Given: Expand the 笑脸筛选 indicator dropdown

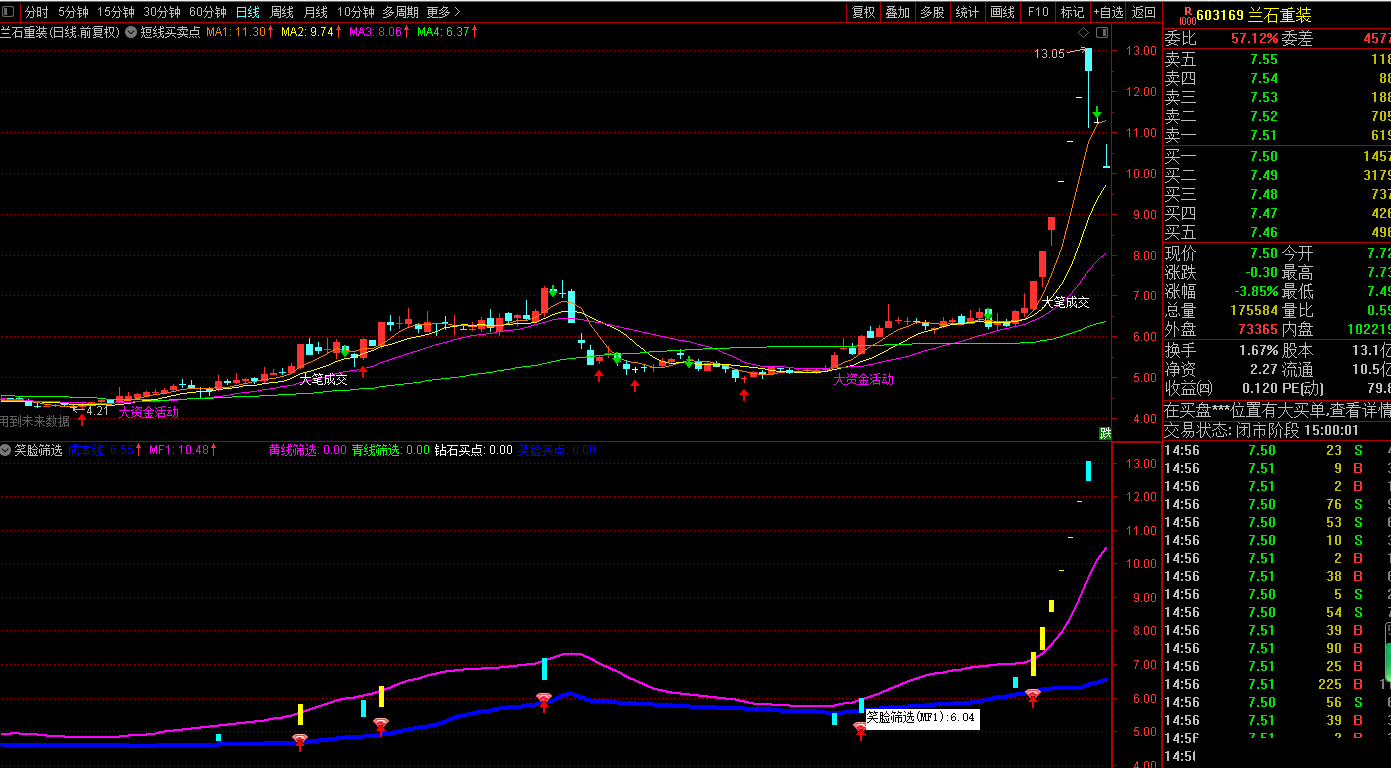Looking at the screenshot, I should pos(6,450).
